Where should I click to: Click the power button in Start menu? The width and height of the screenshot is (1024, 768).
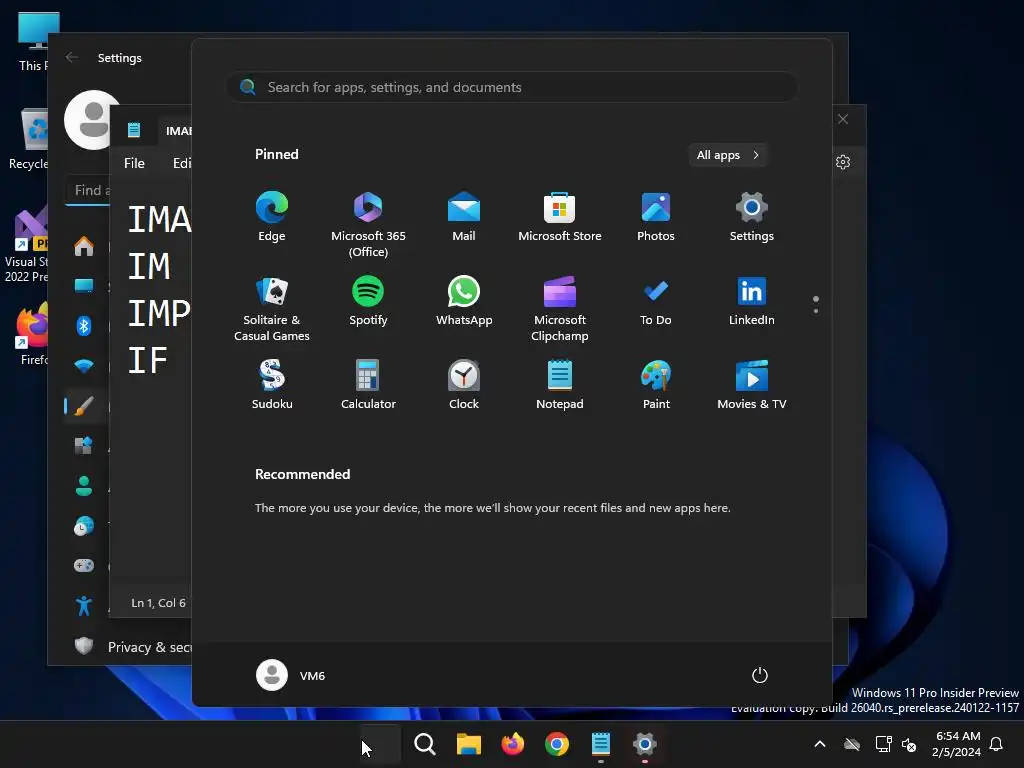click(760, 675)
